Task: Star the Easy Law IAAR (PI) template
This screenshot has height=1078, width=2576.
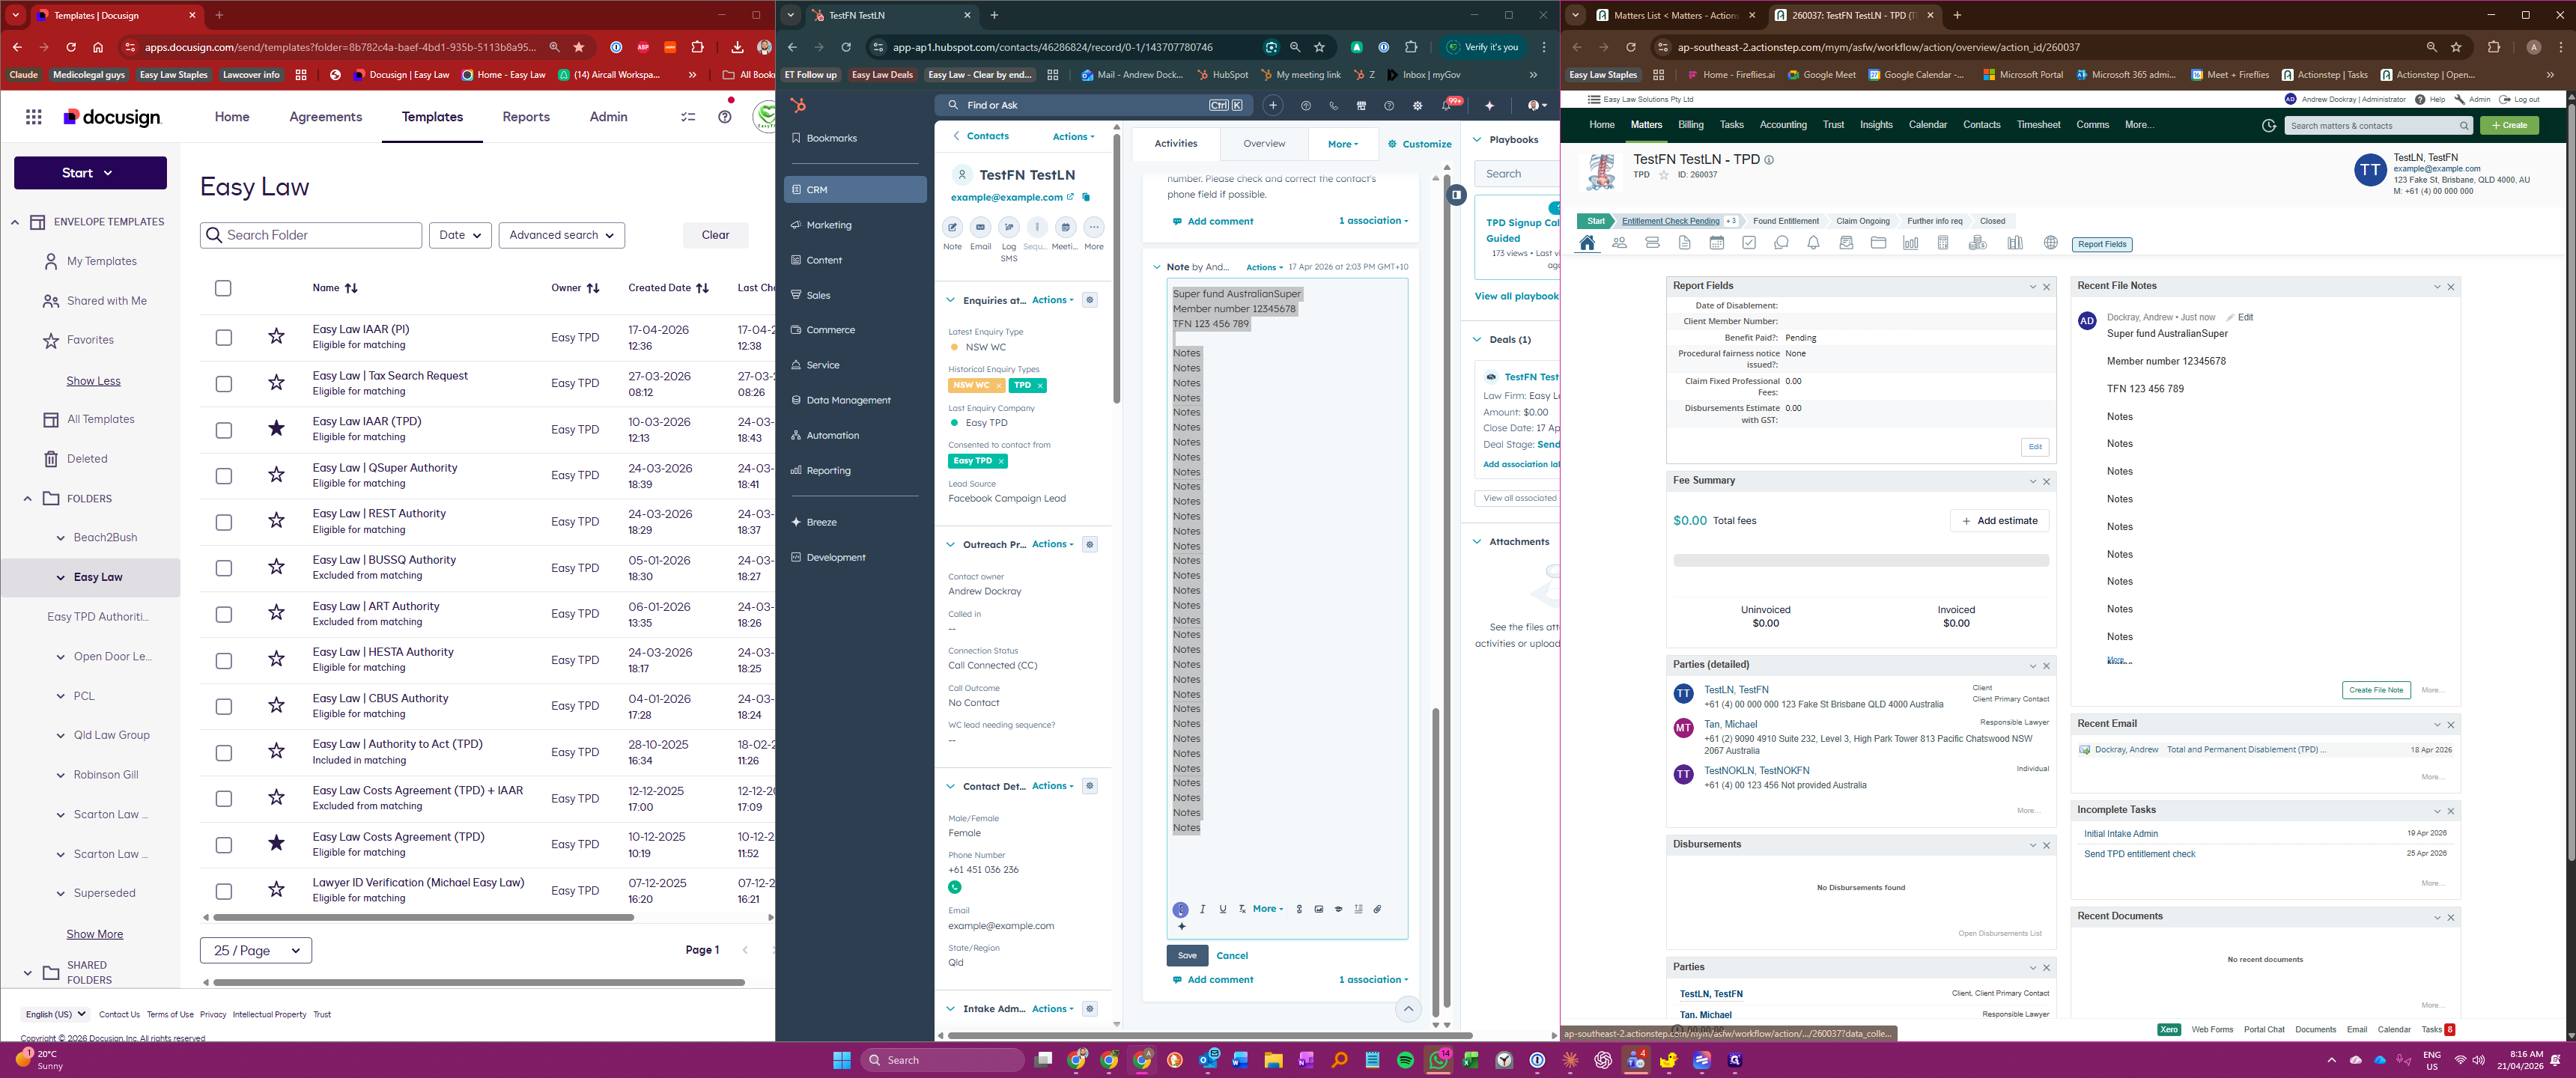Action: pos(276,337)
